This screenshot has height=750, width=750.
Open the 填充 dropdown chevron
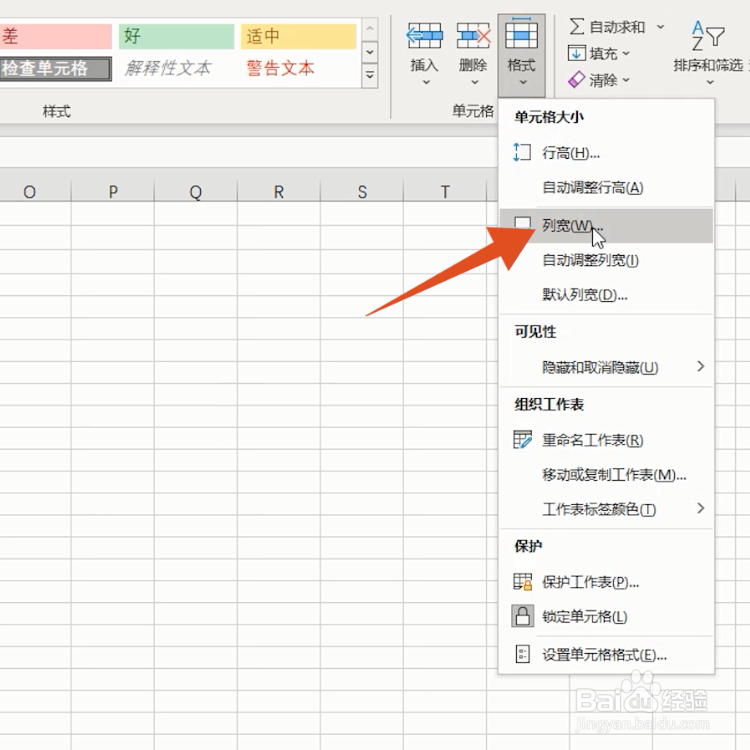[x=626, y=53]
